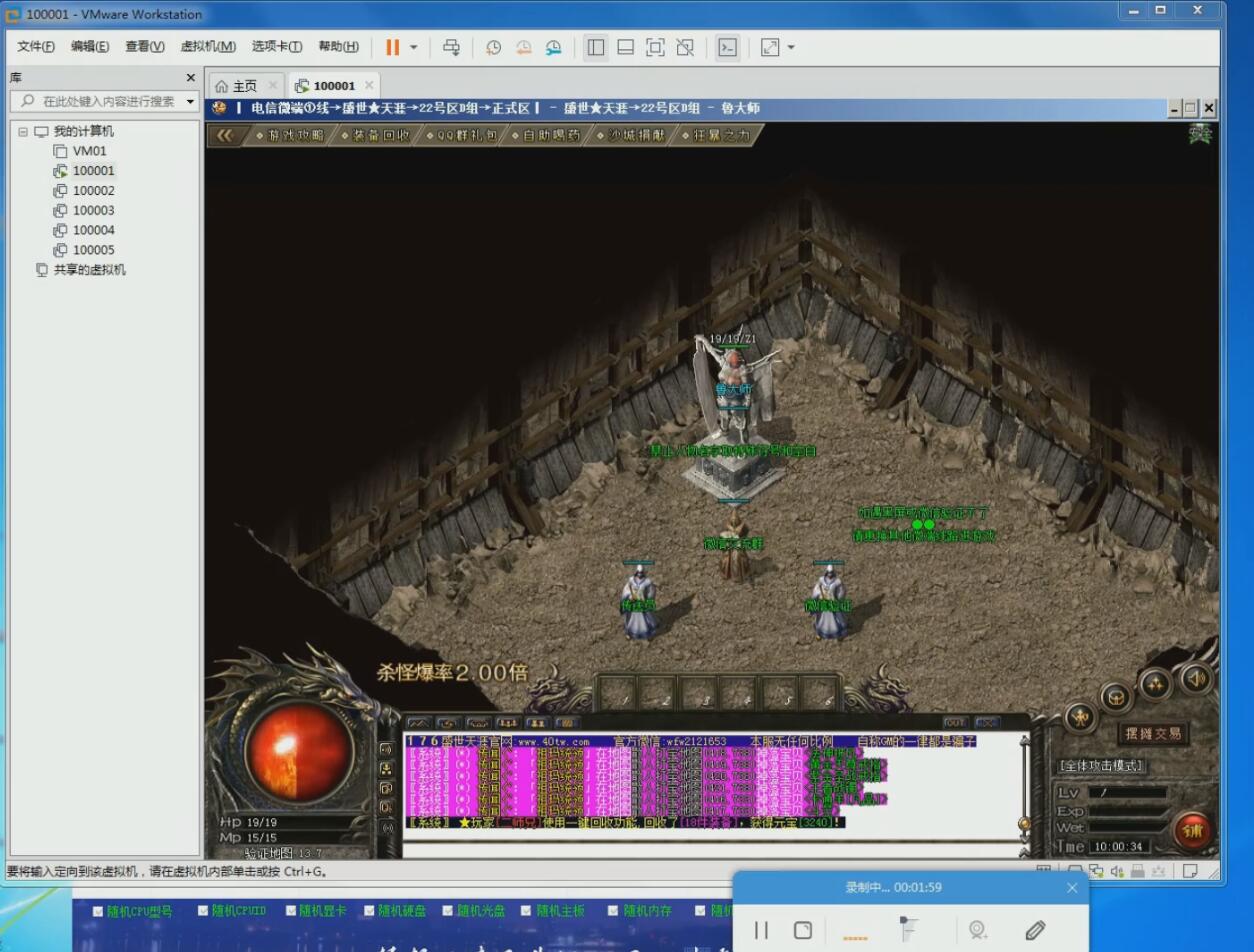Click quick item slot 1
1254x952 pixels.
[617, 693]
